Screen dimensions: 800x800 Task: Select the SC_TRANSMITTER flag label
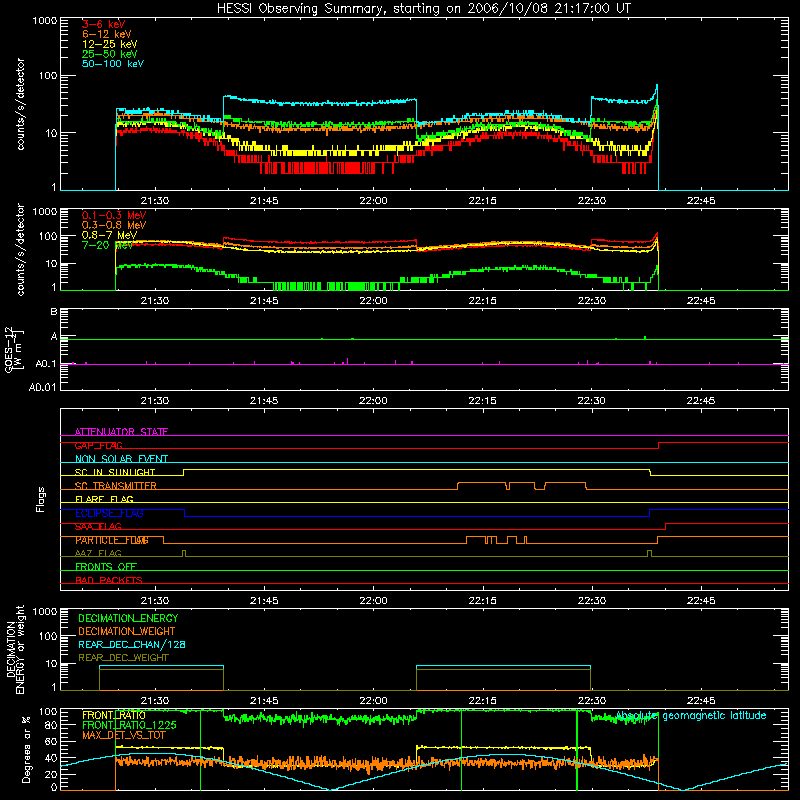(x=116, y=486)
